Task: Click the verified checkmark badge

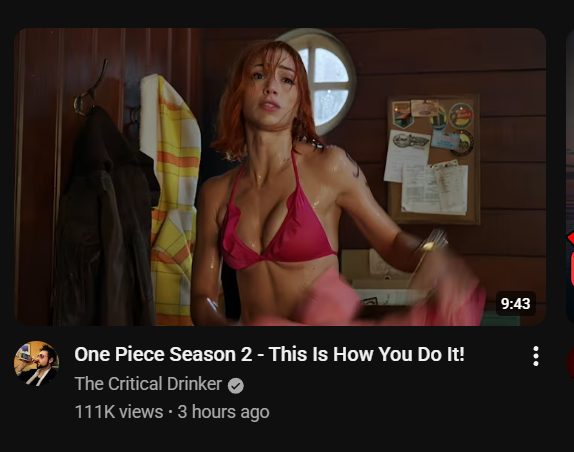Action: coord(236,386)
